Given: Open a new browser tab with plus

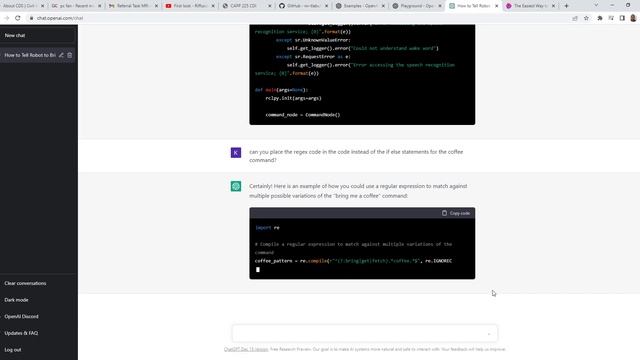Looking at the screenshot, I should coord(566,6).
